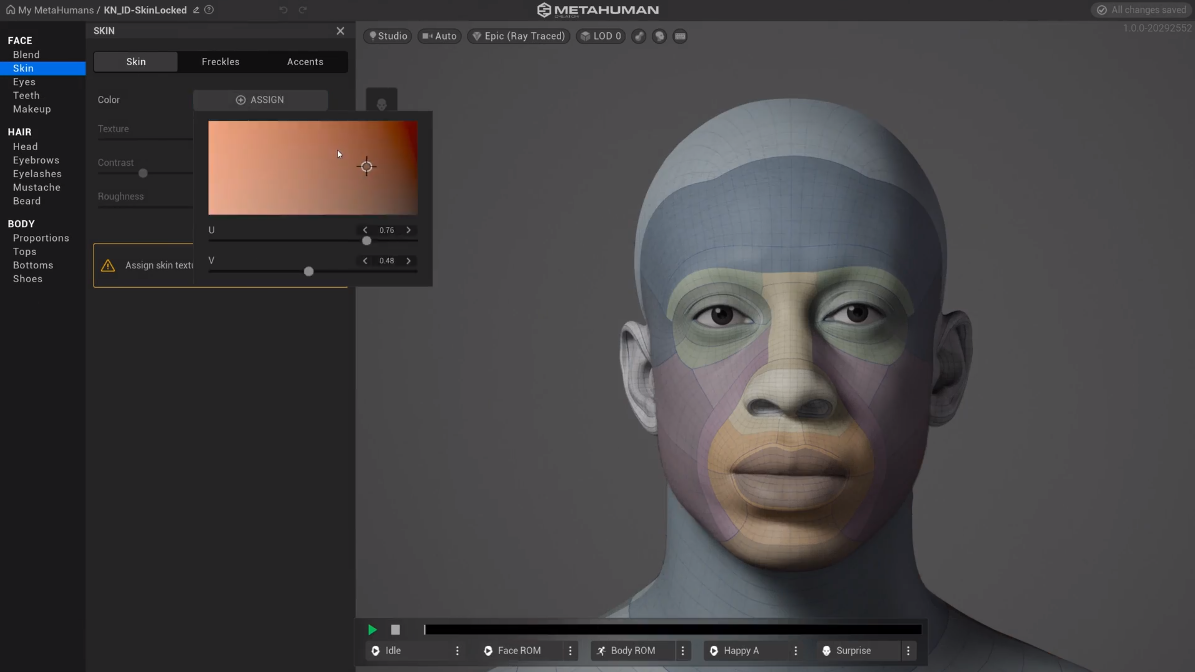The height and width of the screenshot is (672, 1195).
Task: Open the Auto camera dropdown
Action: (x=440, y=36)
